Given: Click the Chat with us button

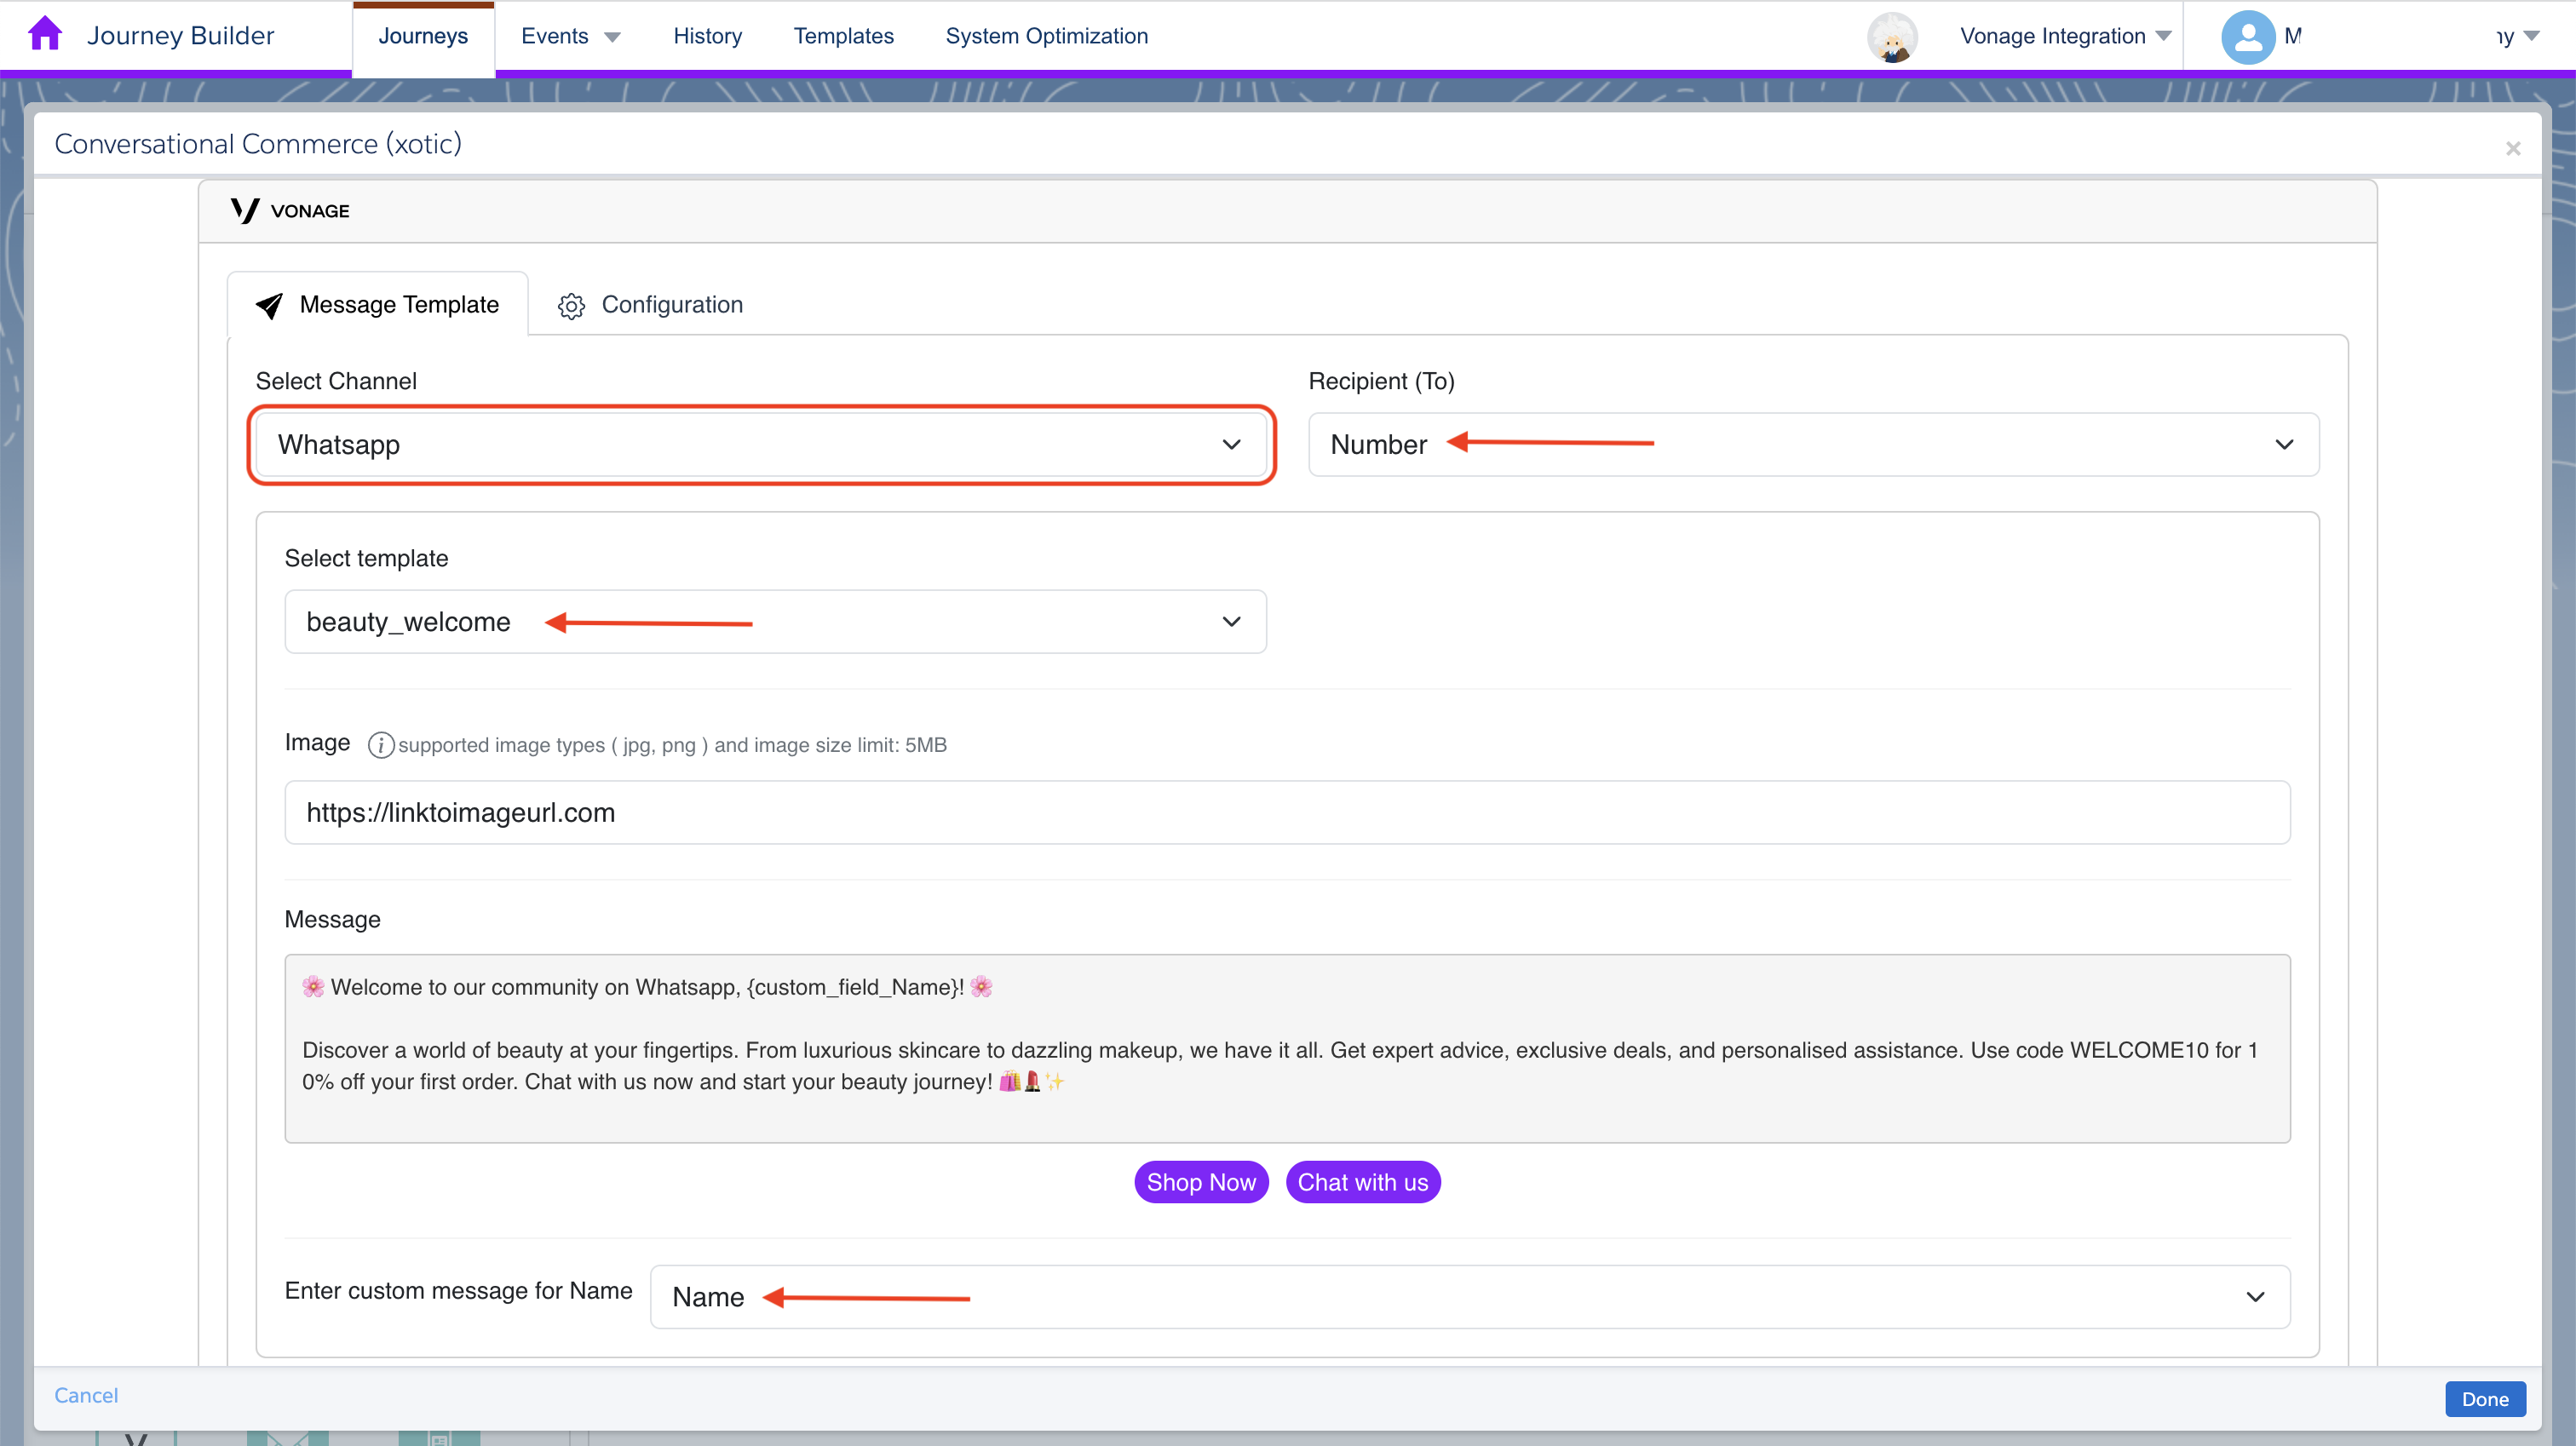Looking at the screenshot, I should click(1362, 1182).
